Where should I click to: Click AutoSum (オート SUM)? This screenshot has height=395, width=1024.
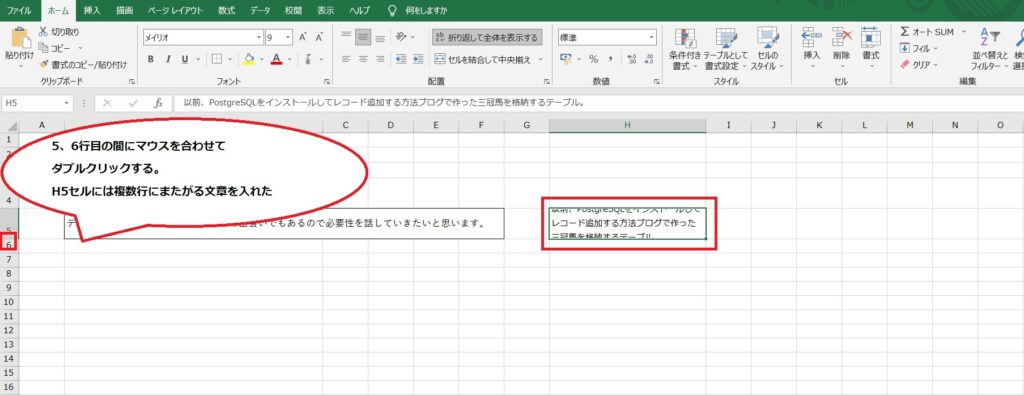point(927,31)
